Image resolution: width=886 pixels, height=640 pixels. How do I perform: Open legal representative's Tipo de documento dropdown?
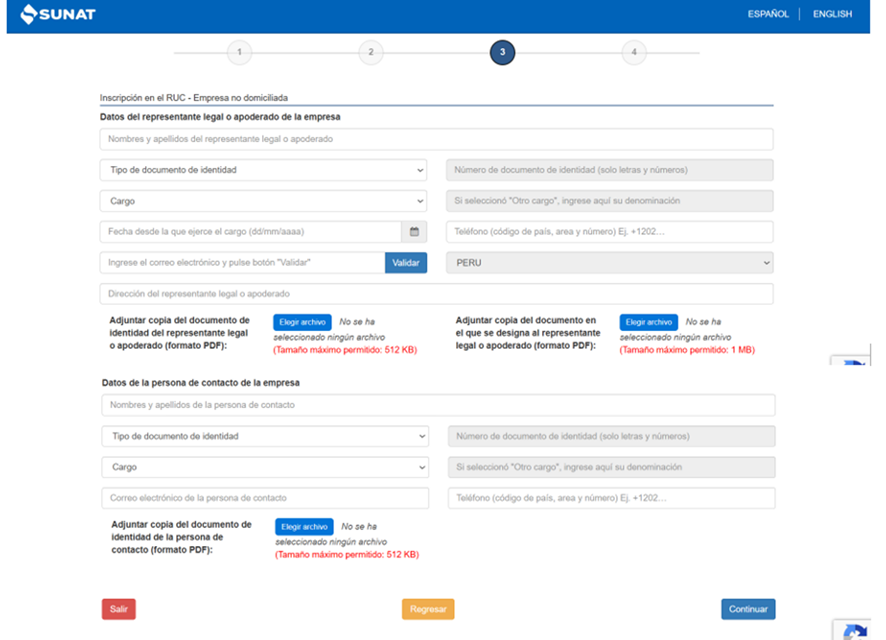[263, 170]
